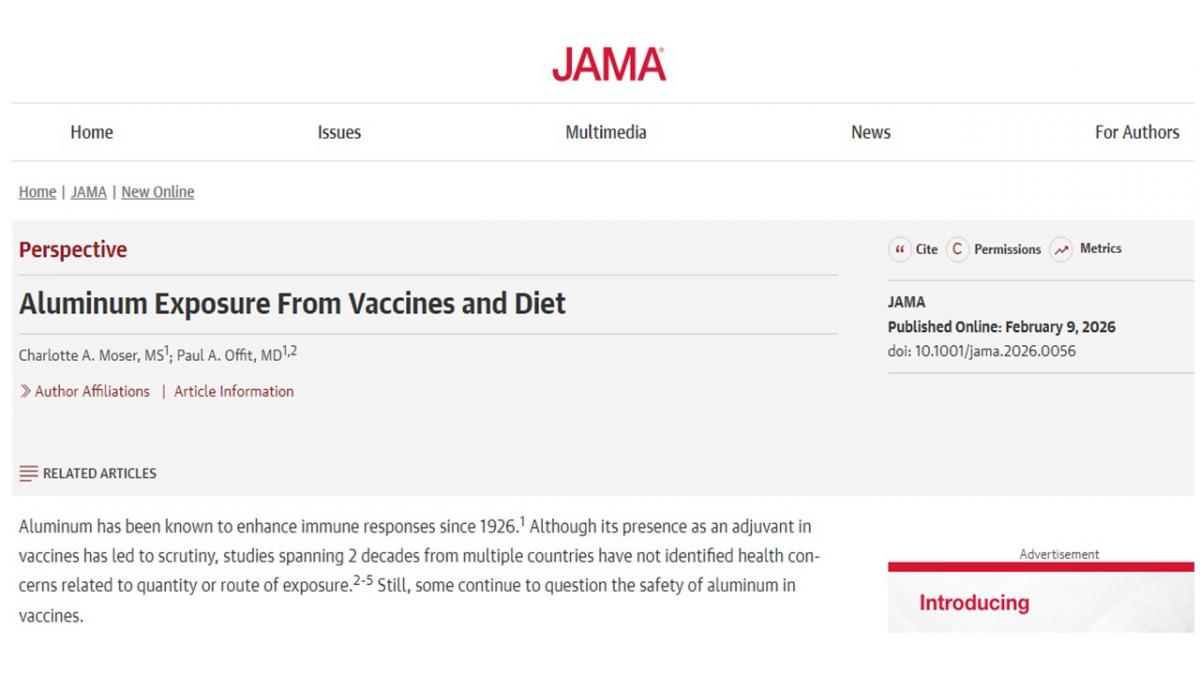Image resolution: width=1200 pixels, height=675 pixels.
Task: Open the Issues navigation menu
Action: [x=339, y=132]
